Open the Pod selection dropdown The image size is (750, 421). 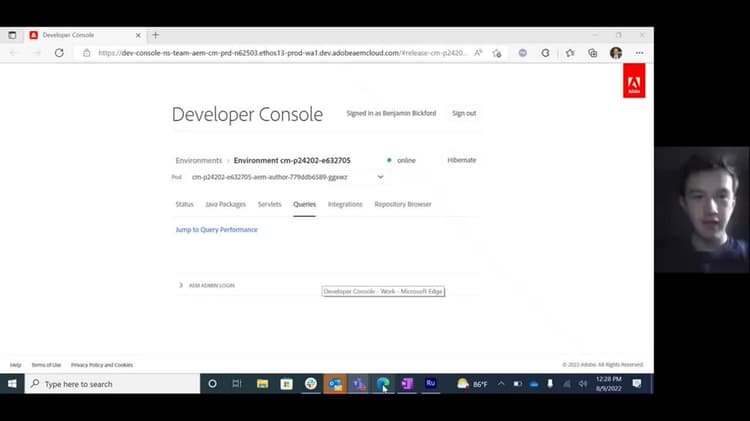coord(287,177)
